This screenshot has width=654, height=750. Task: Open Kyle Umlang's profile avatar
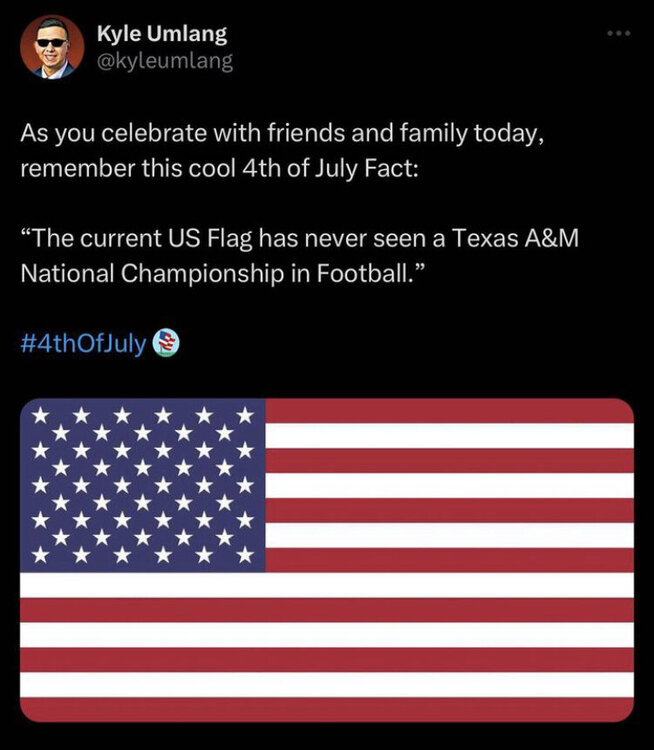[x=52, y=47]
